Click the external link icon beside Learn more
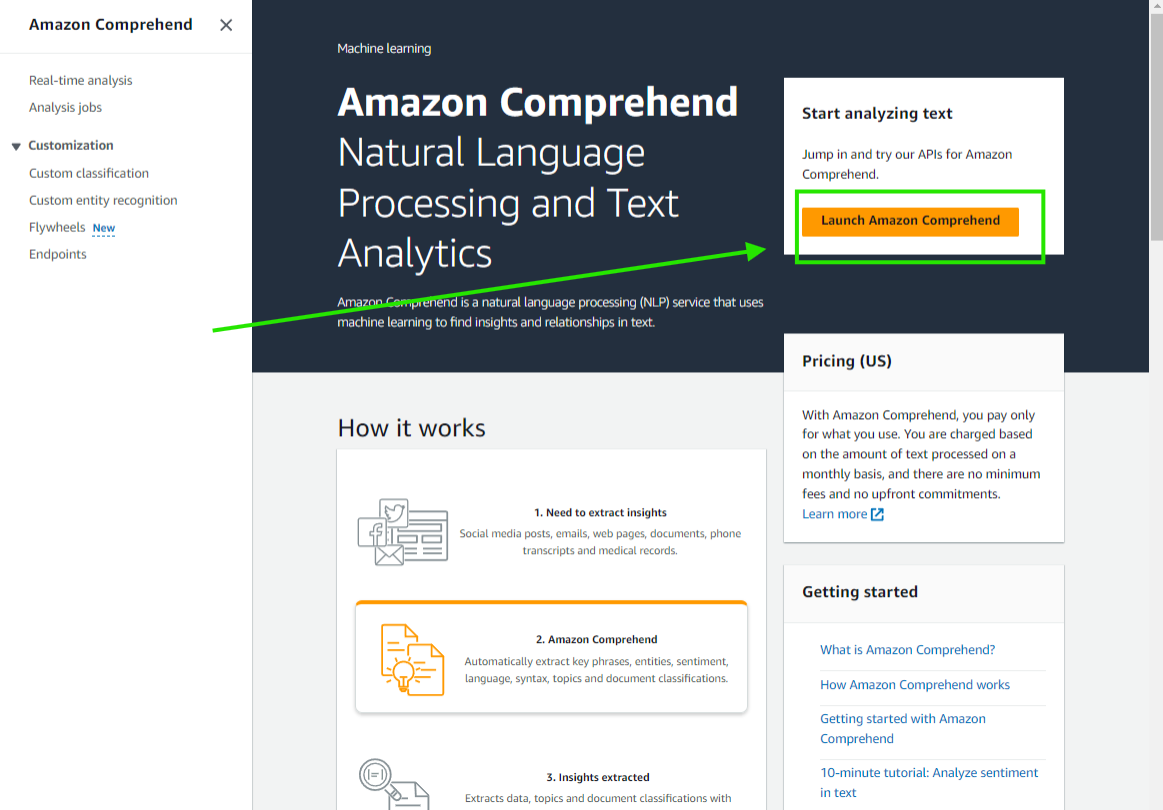 coord(875,514)
